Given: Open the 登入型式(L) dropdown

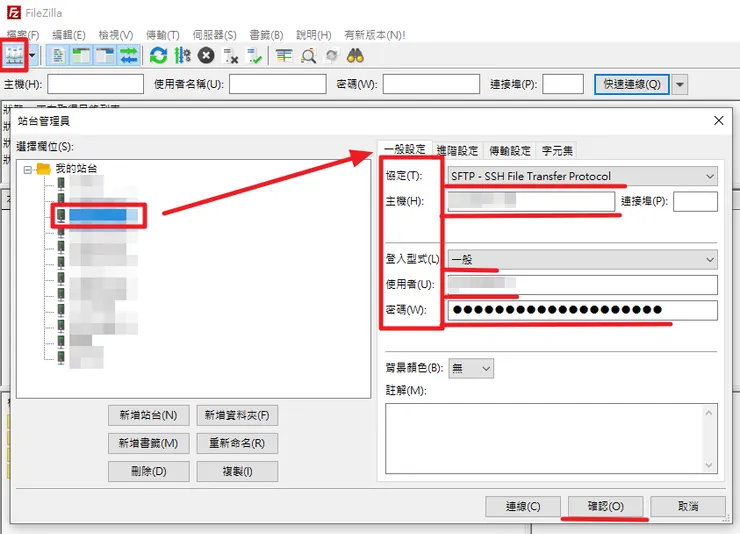Looking at the screenshot, I should point(582,259).
